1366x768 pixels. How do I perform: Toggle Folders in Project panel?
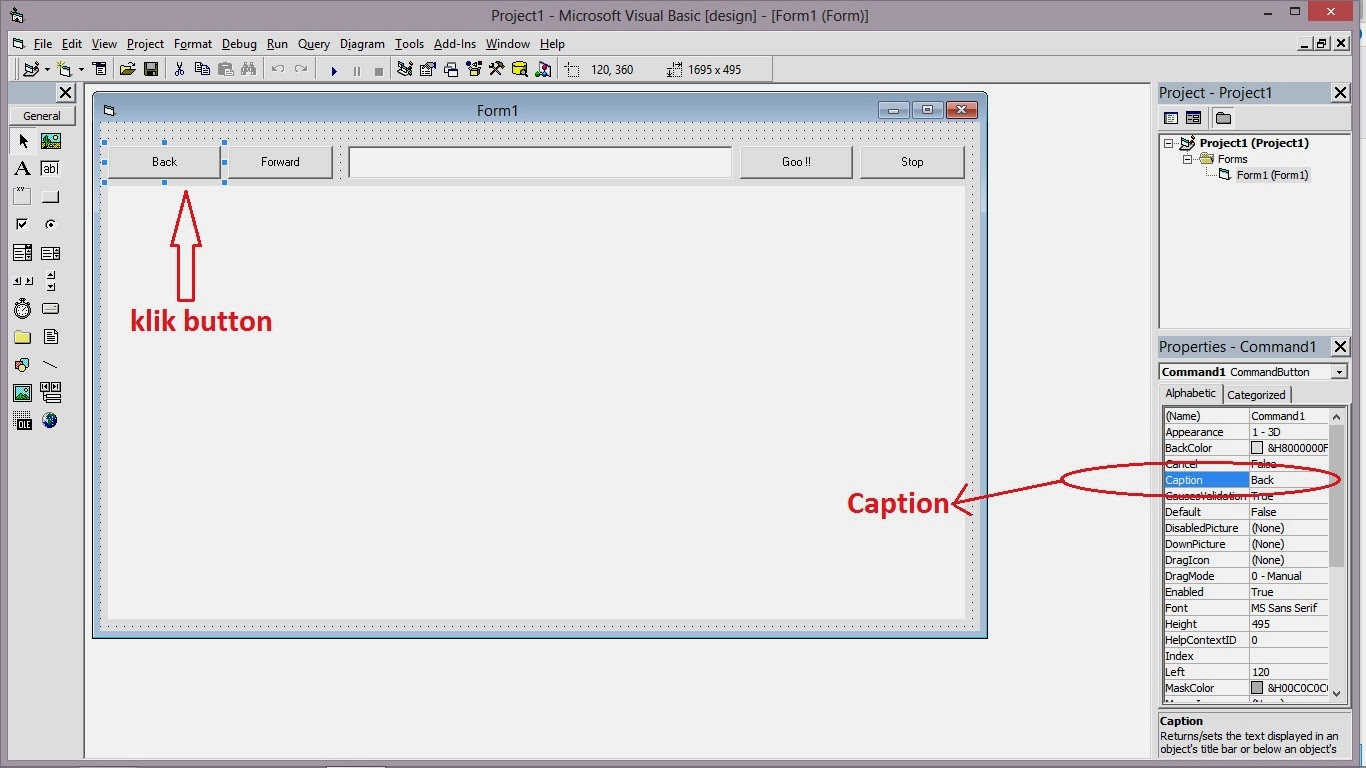coord(1223,118)
